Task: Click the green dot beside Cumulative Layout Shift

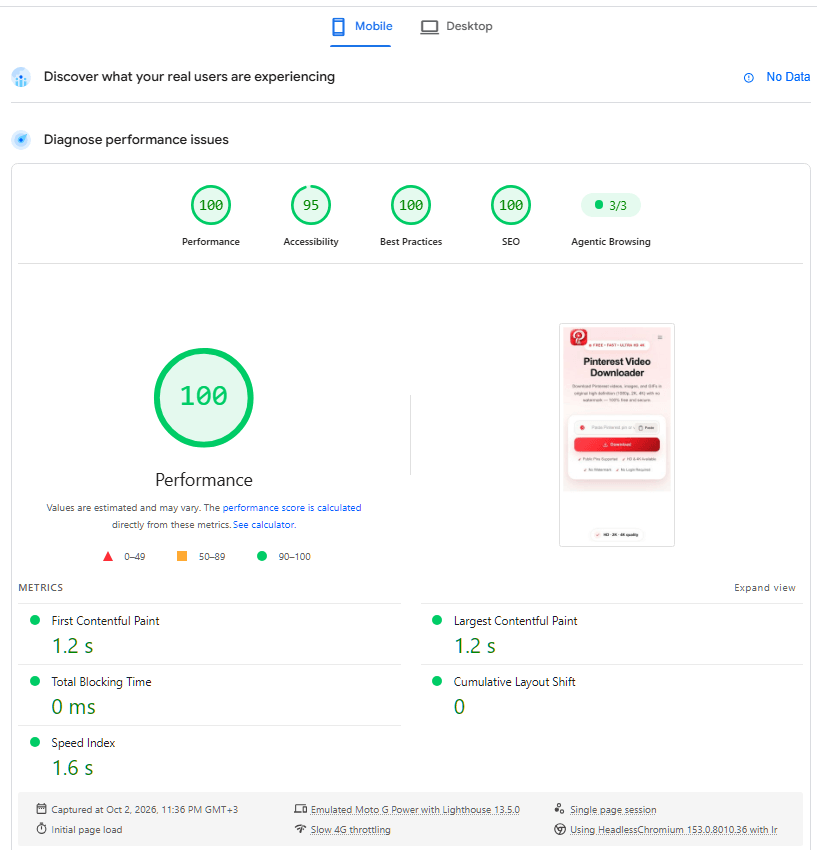Action: click(x=437, y=681)
